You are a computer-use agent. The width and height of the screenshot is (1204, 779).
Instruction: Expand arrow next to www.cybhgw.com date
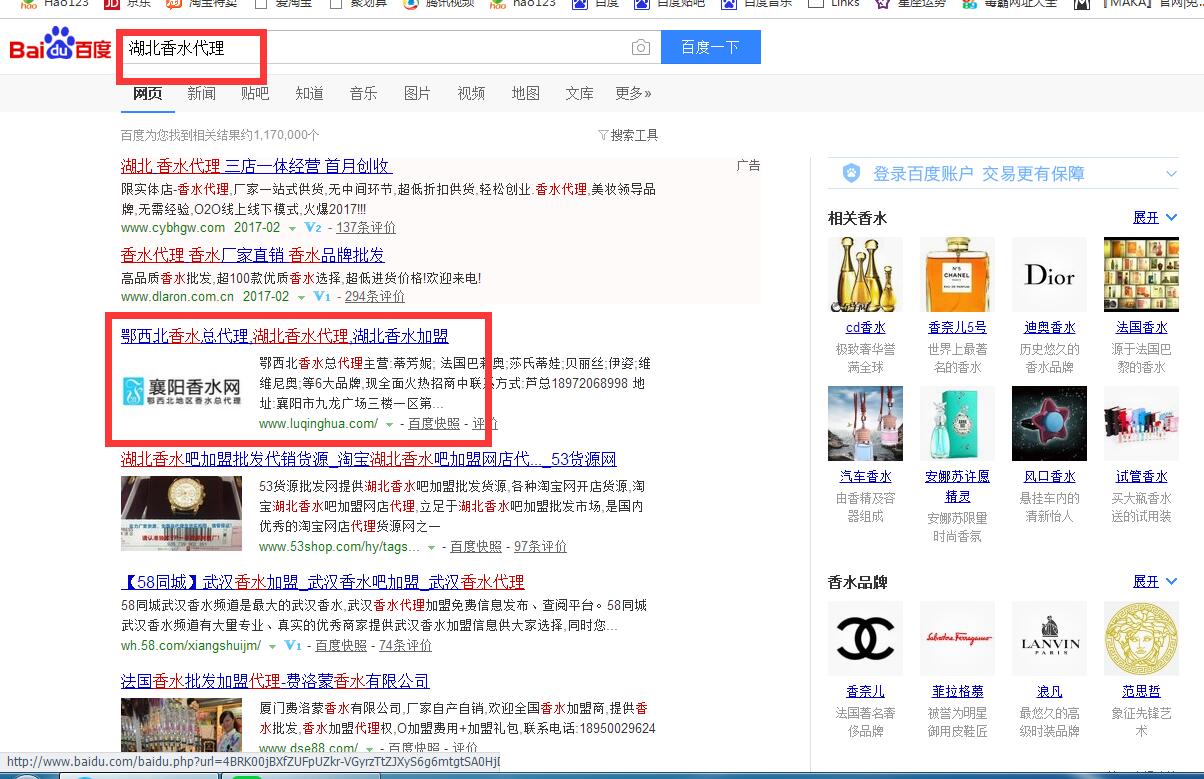[293, 229]
